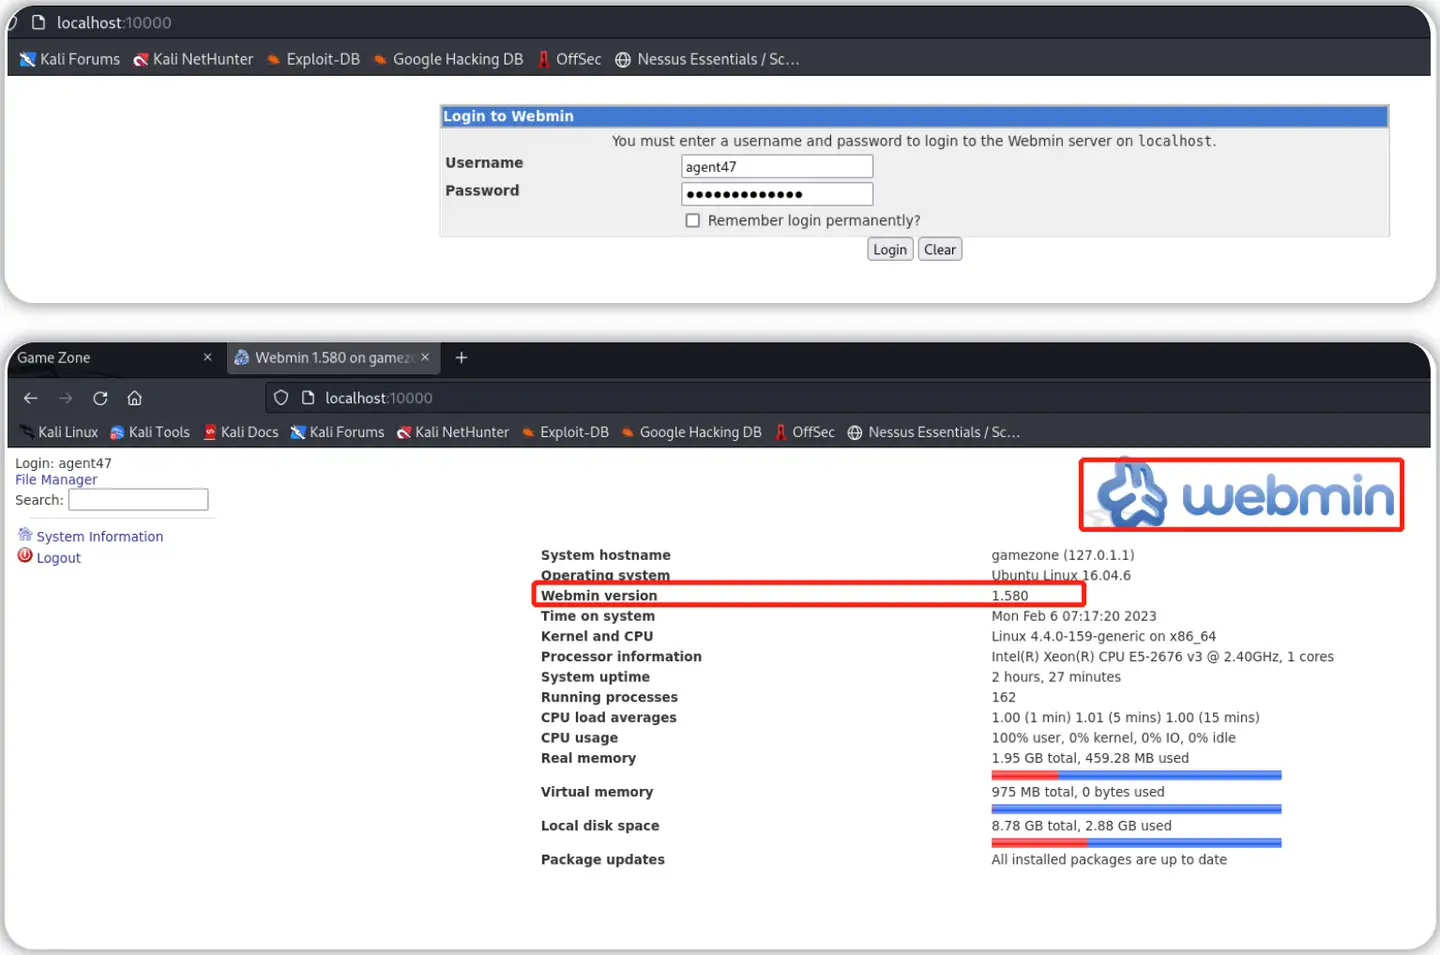Click the 'Package updates' label
The image size is (1440, 955).
603,860
